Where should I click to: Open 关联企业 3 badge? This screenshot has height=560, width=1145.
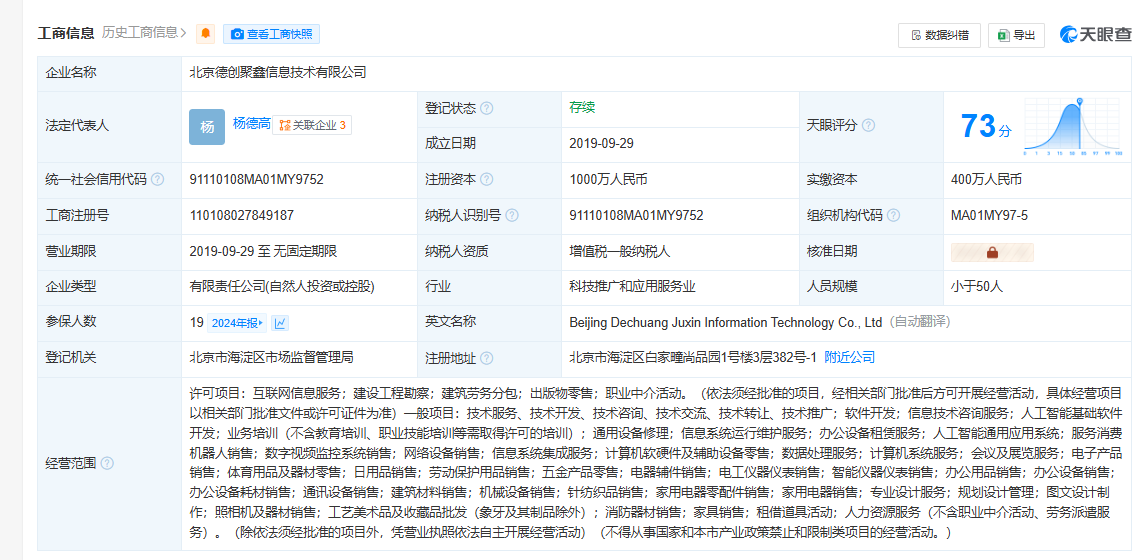tap(312, 126)
